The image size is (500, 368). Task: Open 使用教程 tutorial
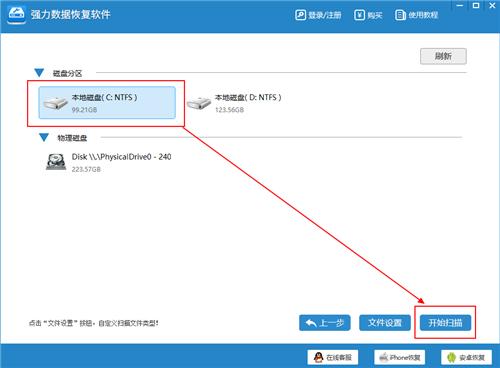coord(416,15)
